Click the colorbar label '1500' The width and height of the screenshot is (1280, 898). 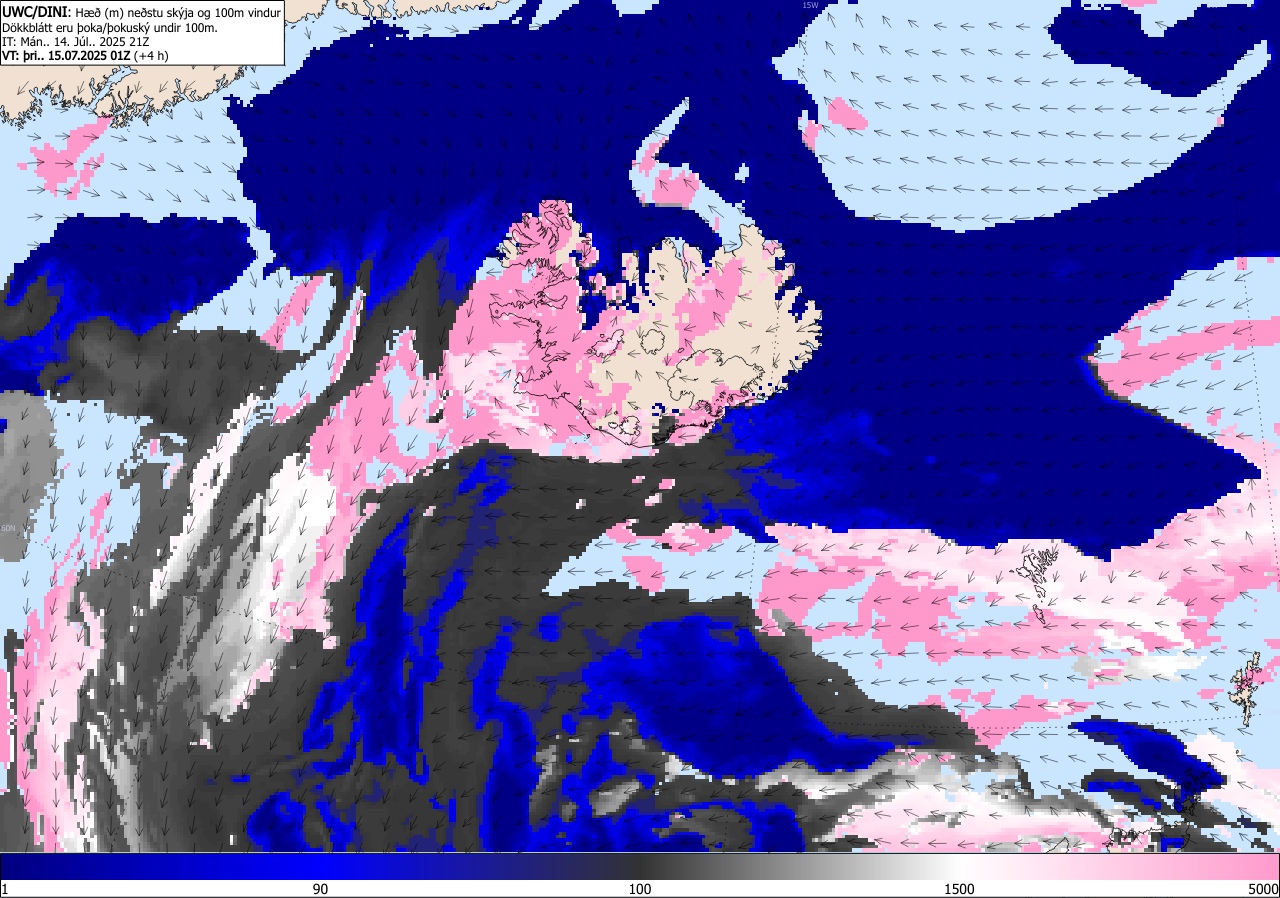click(x=960, y=889)
